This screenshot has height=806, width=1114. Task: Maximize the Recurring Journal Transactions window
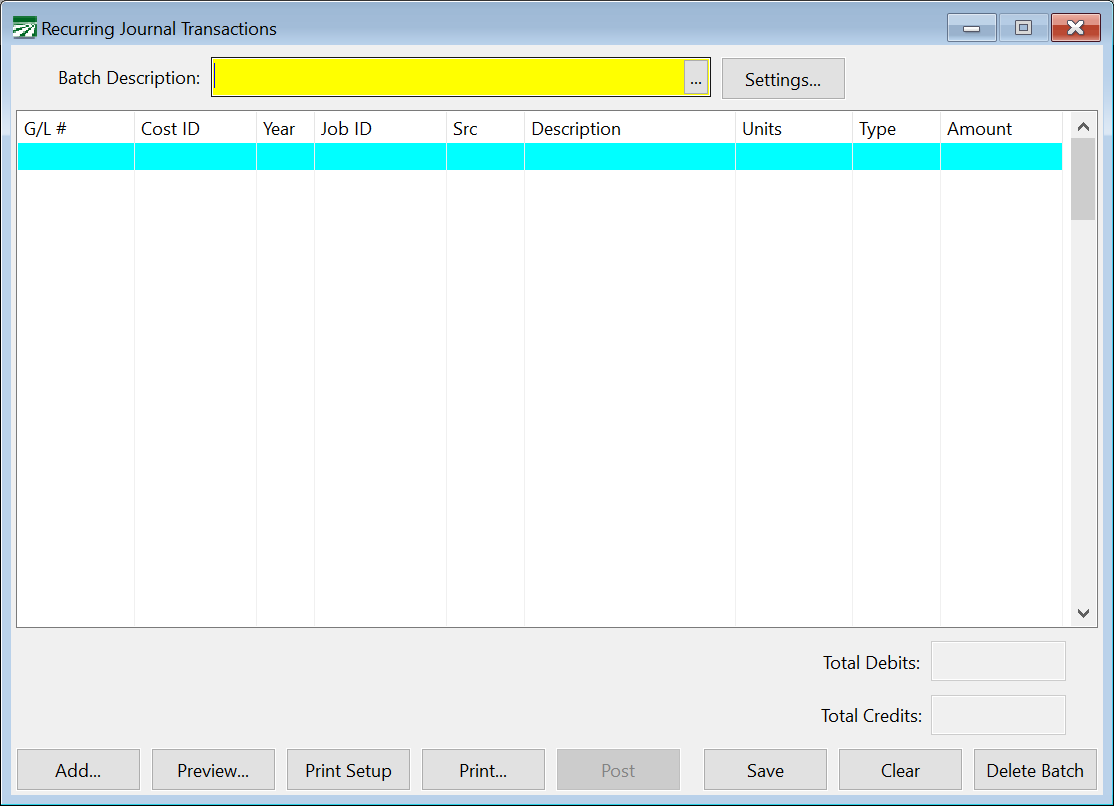tap(1023, 28)
